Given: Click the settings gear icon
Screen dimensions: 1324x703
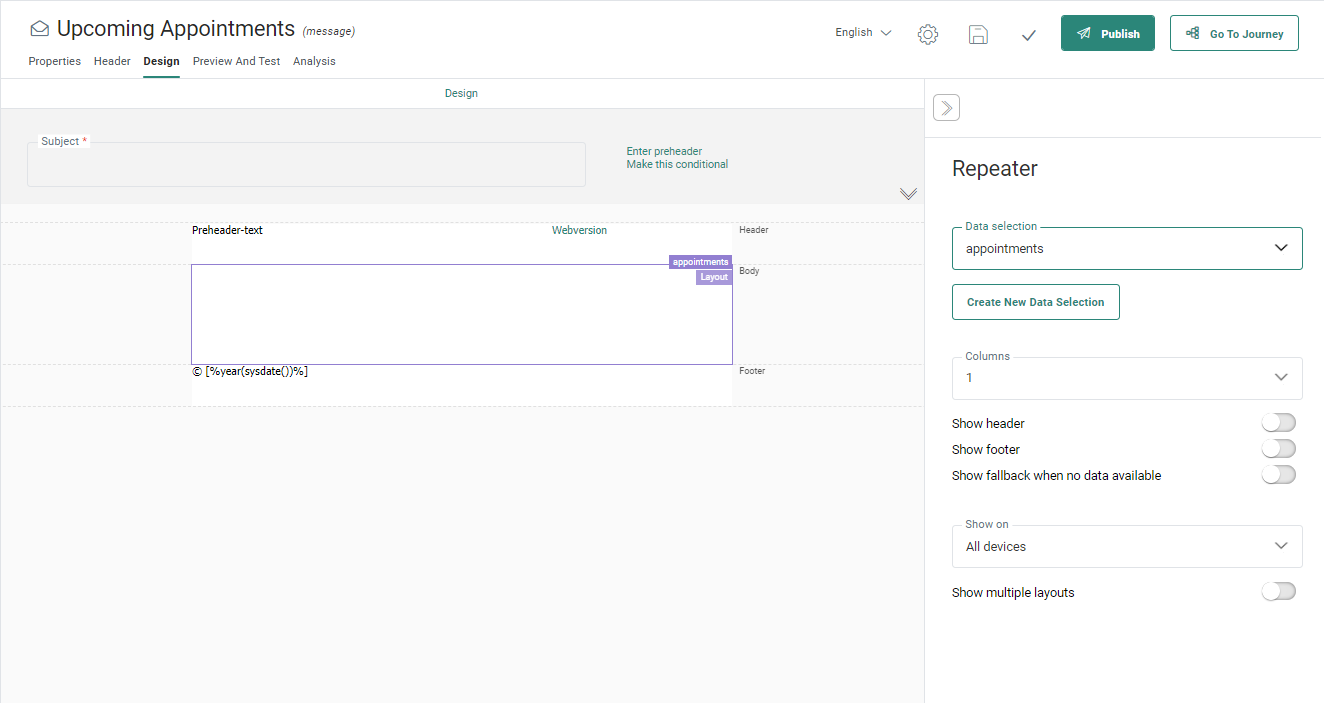Looking at the screenshot, I should [927, 34].
